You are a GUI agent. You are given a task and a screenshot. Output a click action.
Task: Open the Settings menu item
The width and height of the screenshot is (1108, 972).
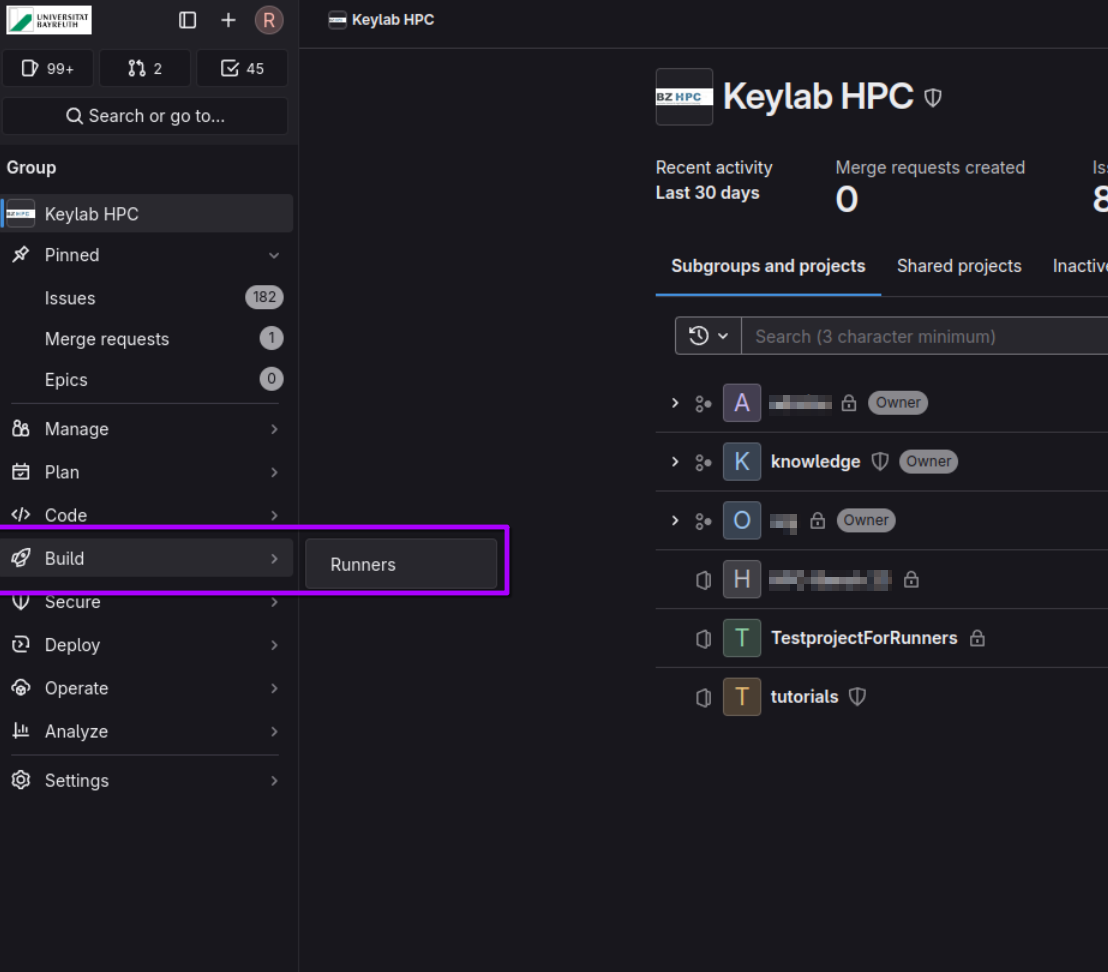[x=147, y=781]
